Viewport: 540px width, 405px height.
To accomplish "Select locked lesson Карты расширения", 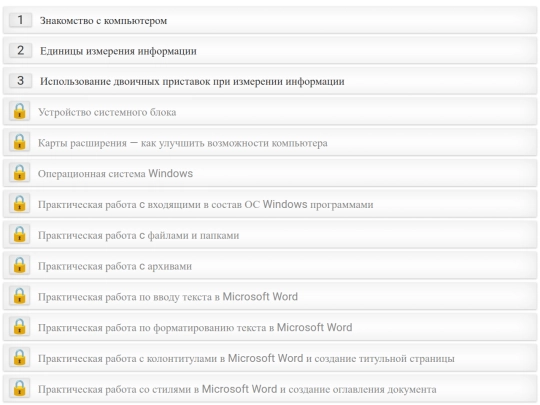I will tap(270, 142).
